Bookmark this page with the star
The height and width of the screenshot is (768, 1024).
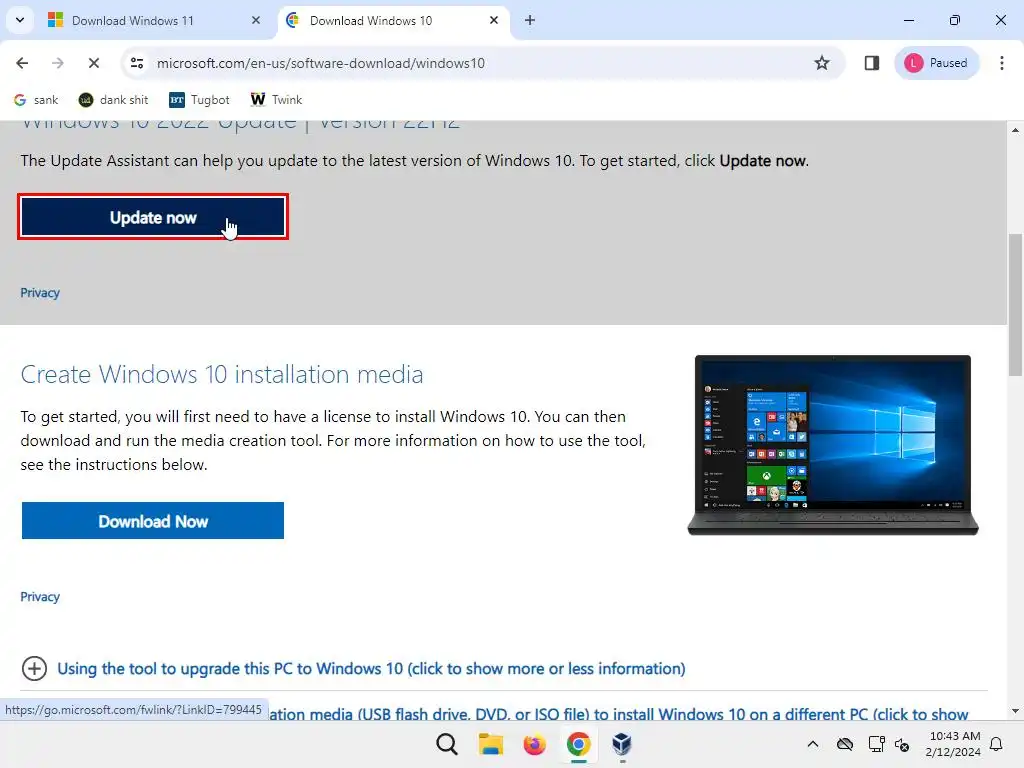(822, 63)
